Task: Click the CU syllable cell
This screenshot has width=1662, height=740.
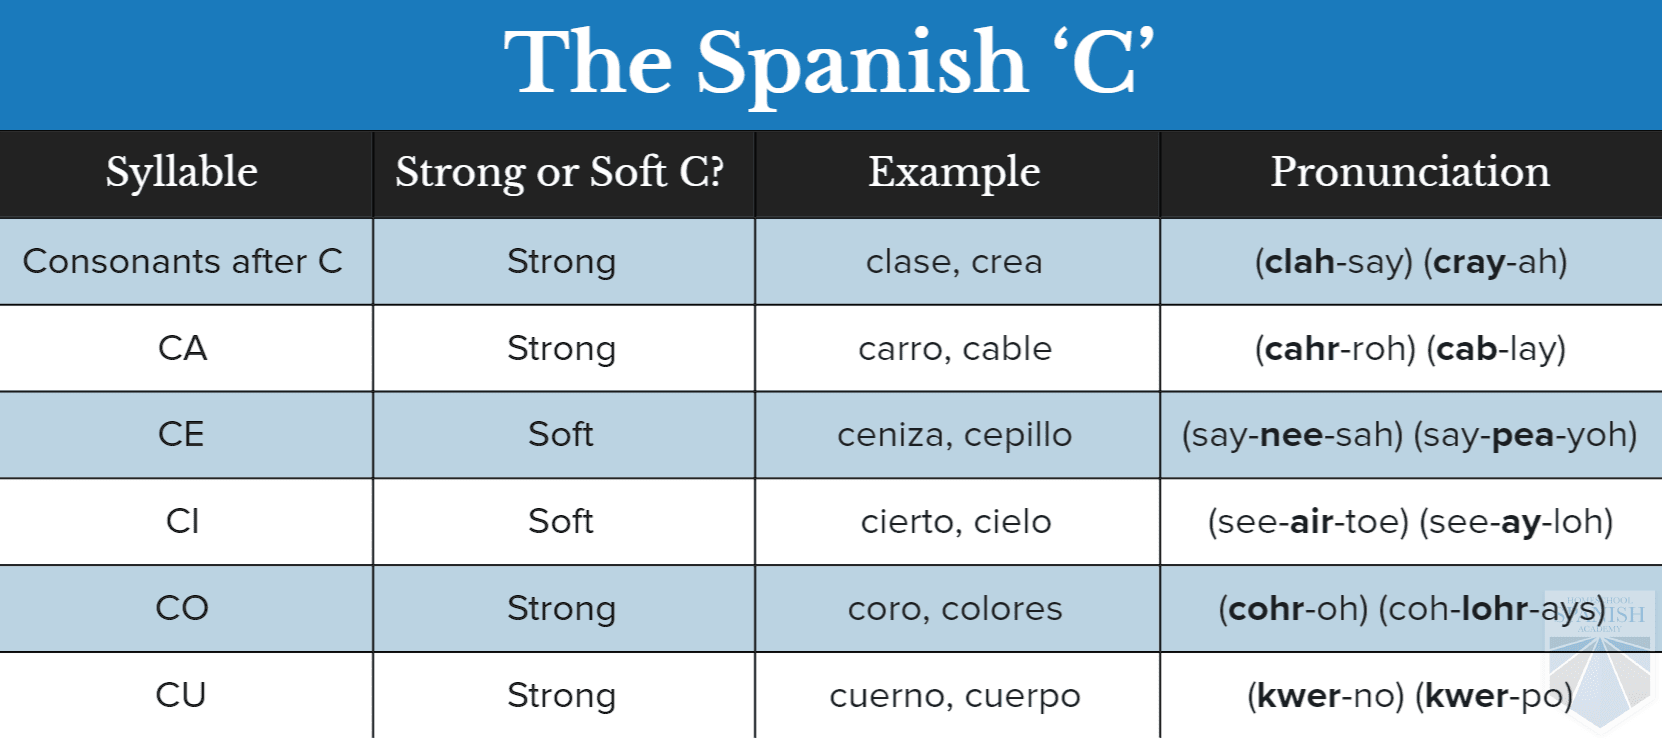Action: pos(181,695)
